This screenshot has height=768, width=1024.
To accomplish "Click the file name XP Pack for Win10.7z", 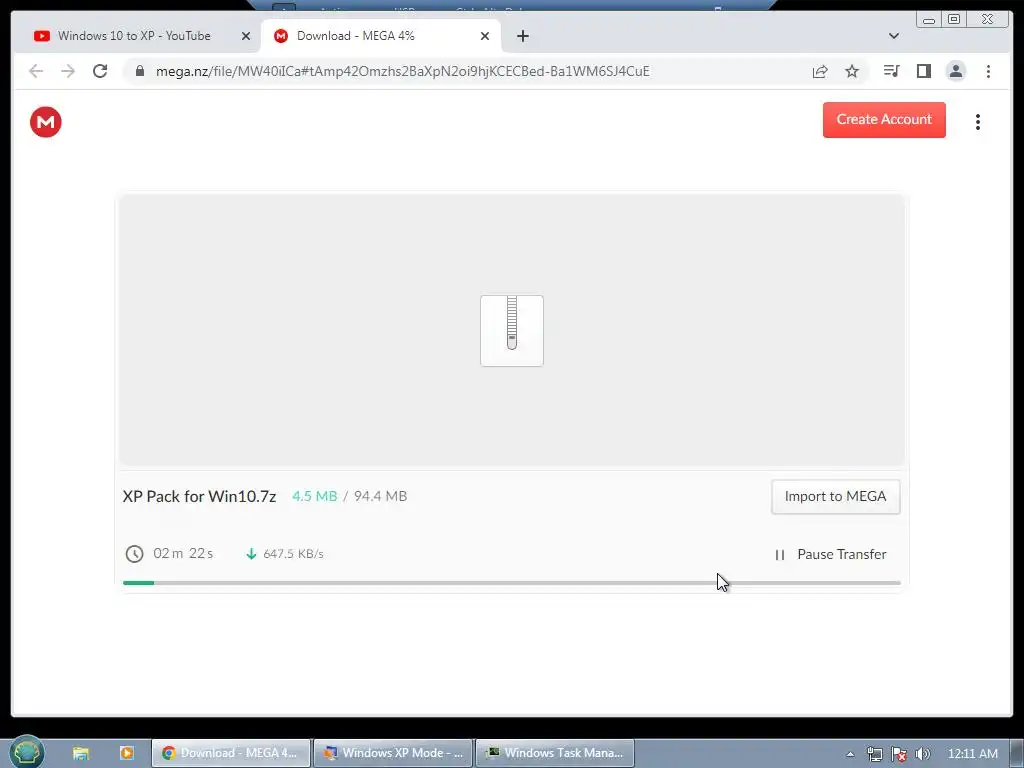I will [199, 496].
